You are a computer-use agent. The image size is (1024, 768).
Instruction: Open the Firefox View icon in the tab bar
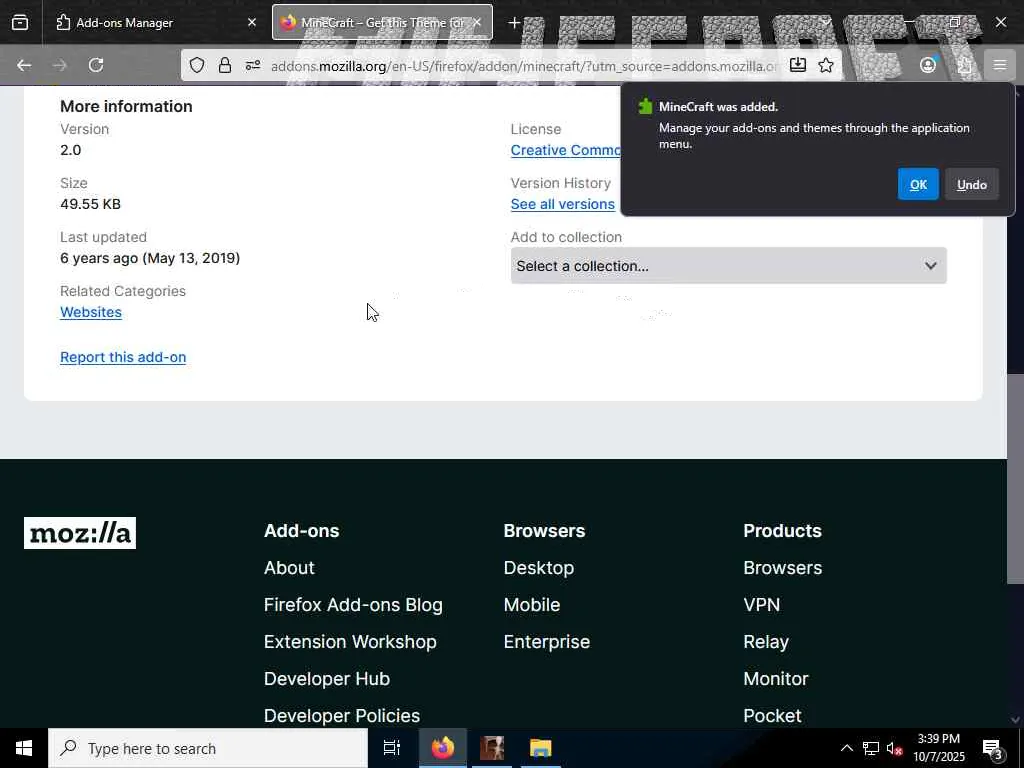tap(20, 23)
